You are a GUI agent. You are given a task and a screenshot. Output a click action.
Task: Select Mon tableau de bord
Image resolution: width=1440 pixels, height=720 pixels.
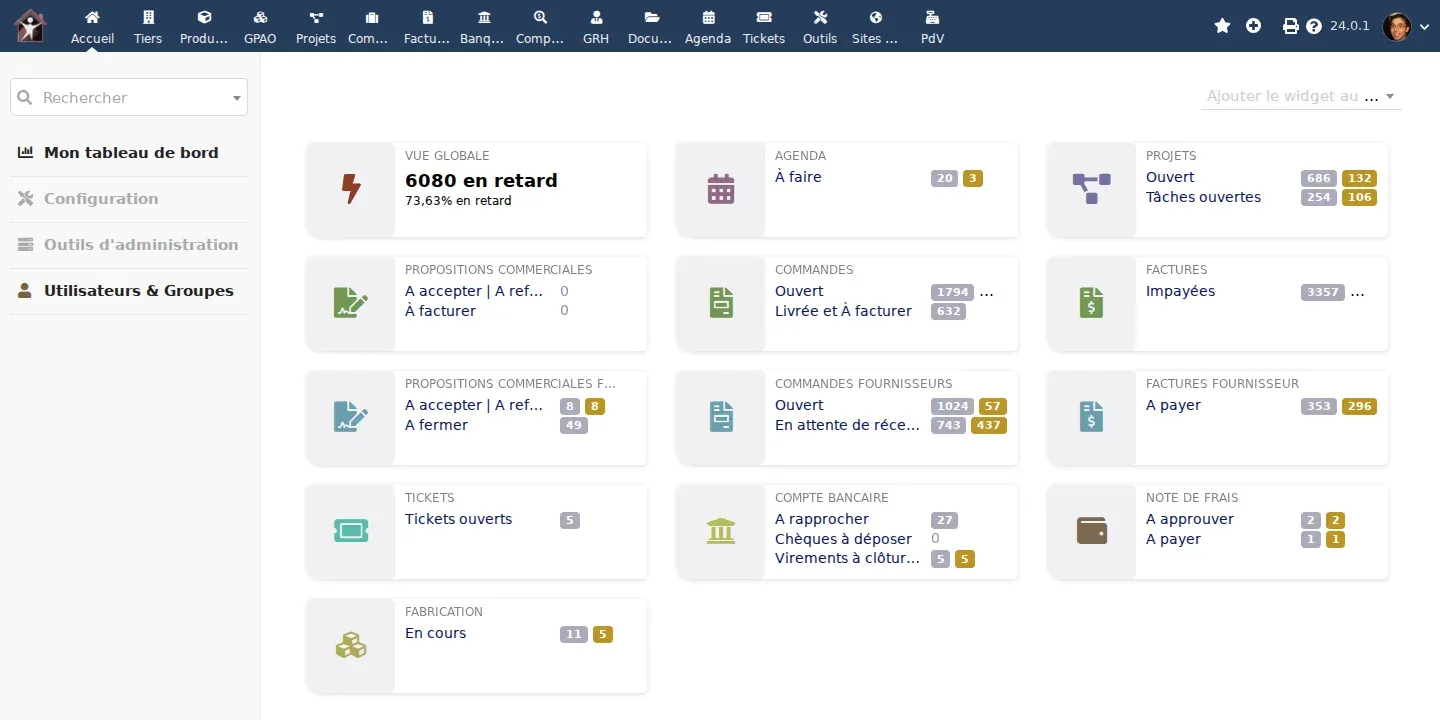click(129, 153)
